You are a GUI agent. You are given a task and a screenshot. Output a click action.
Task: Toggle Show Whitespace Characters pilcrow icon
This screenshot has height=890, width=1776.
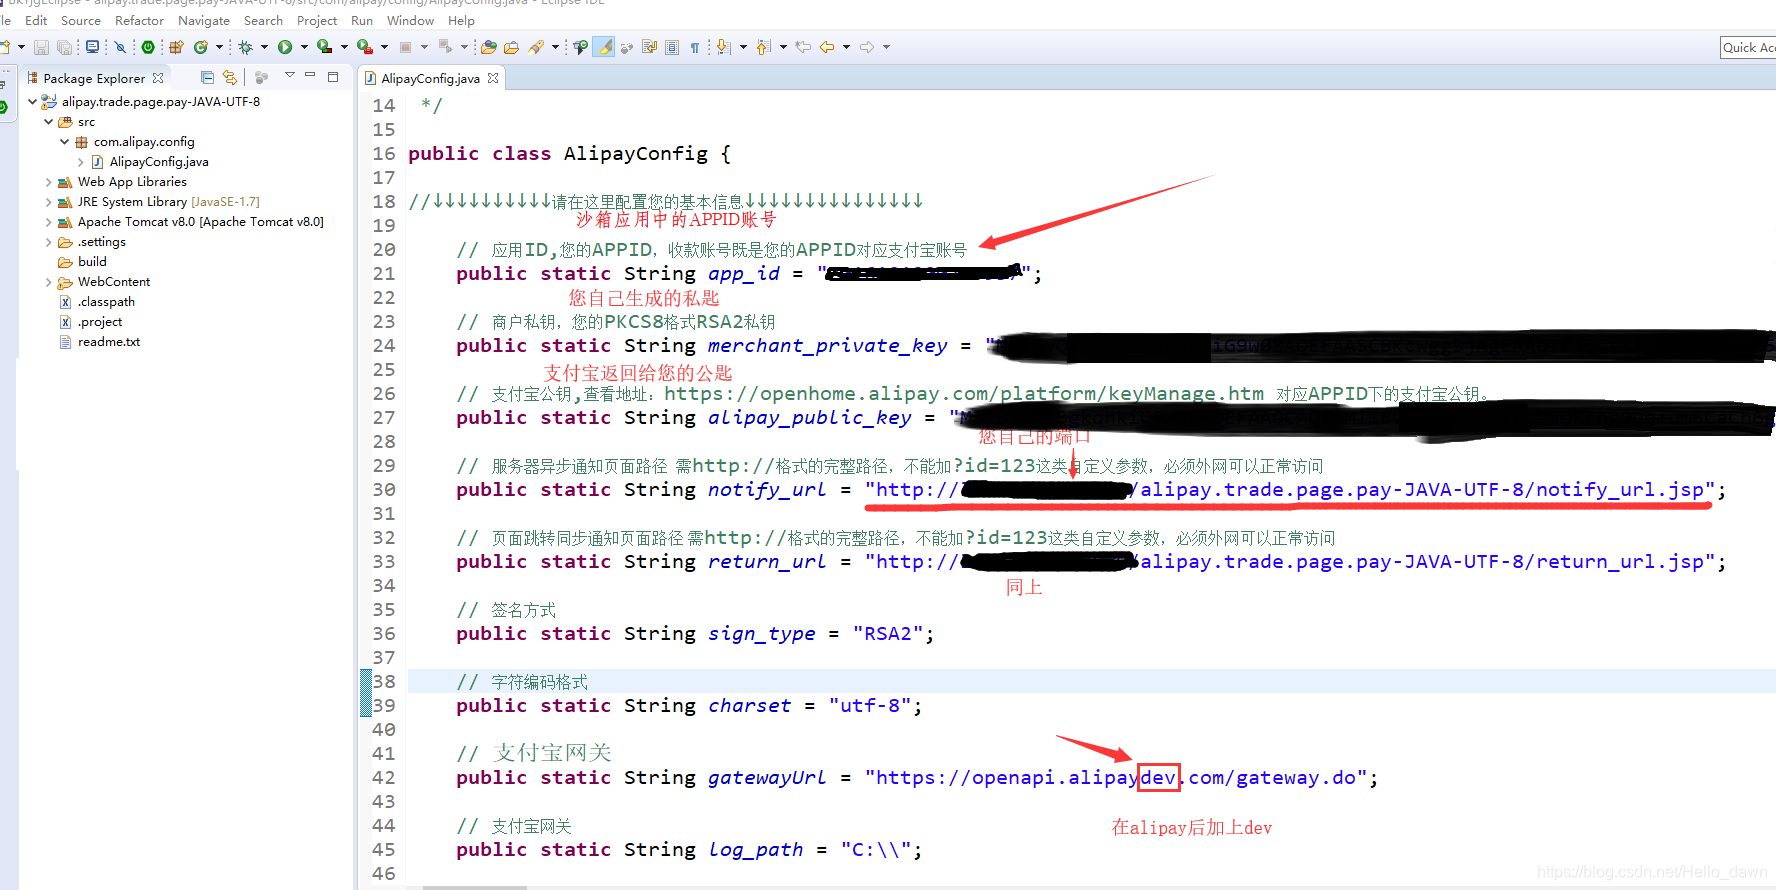[x=695, y=47]
